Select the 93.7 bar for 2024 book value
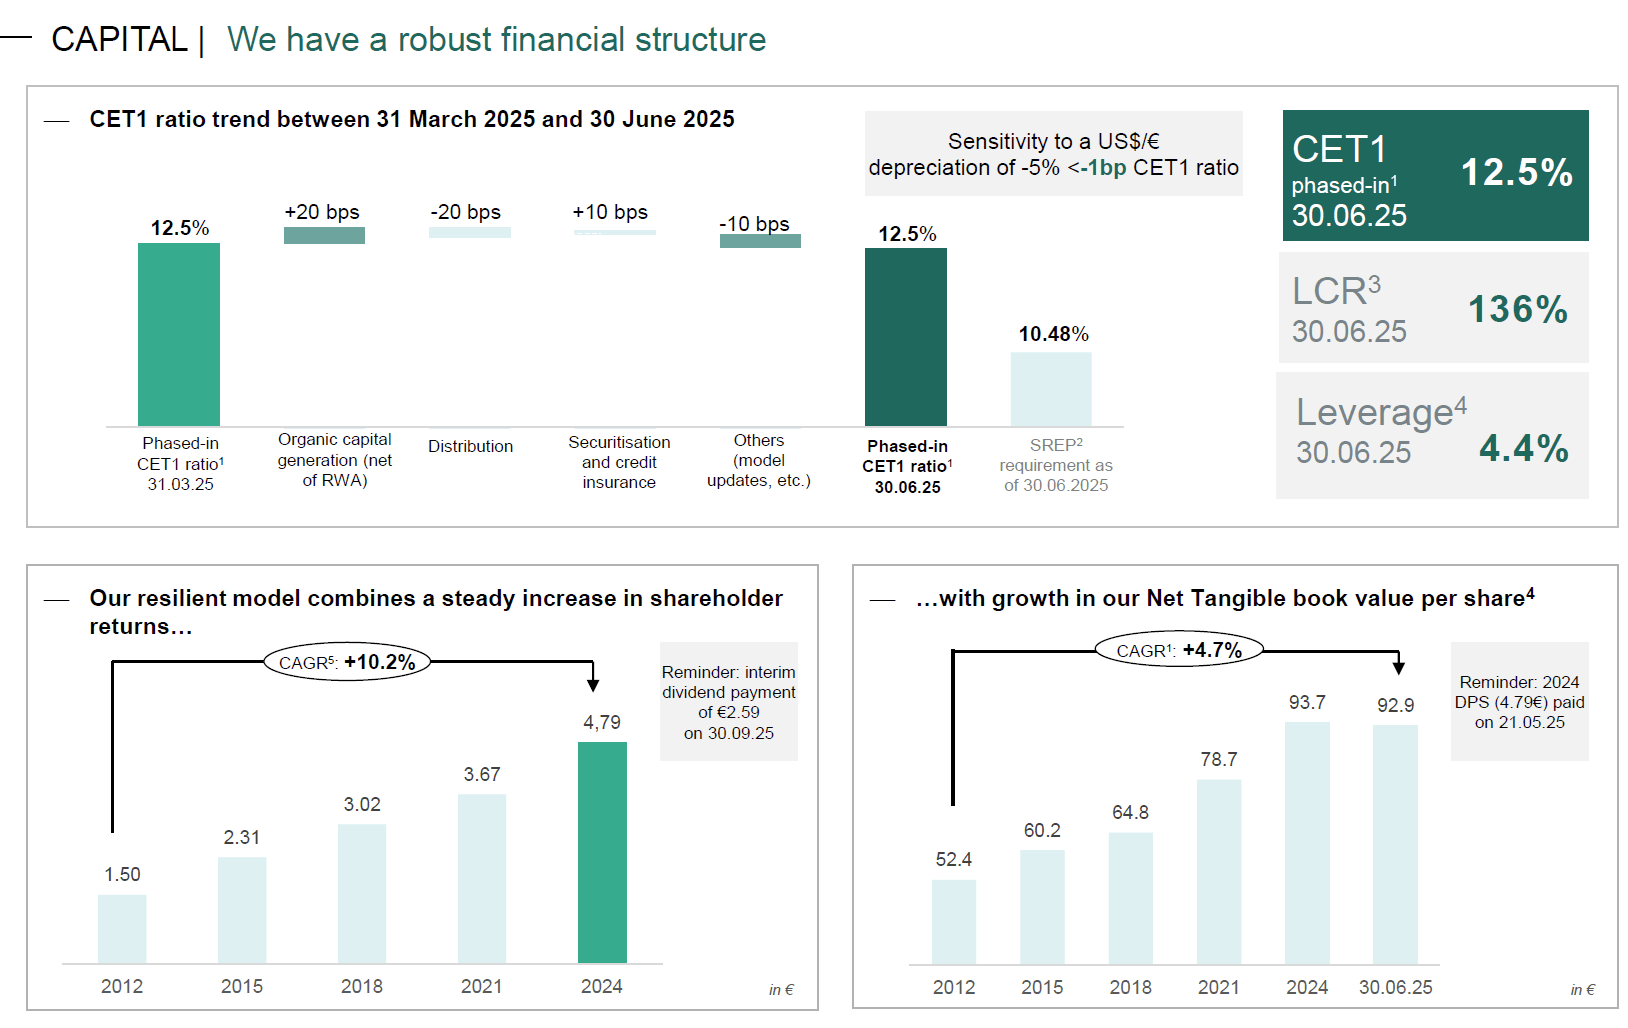Image resolution: width=1628 pixels, height=1028 pixels. tap(1306, 840)
